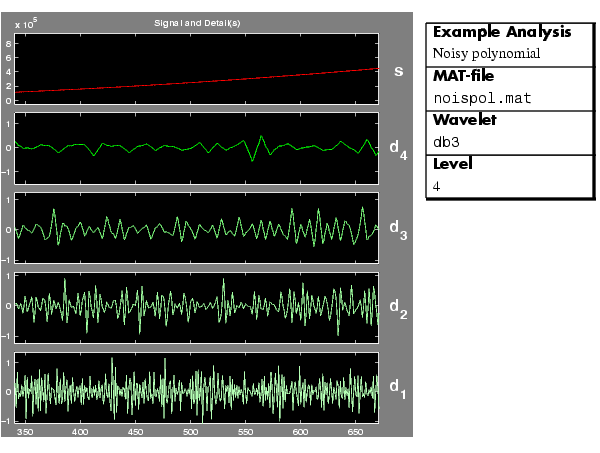Click the 's' label beside the signal plot
This screenshot has width=600, height=453.
point(398,71)
